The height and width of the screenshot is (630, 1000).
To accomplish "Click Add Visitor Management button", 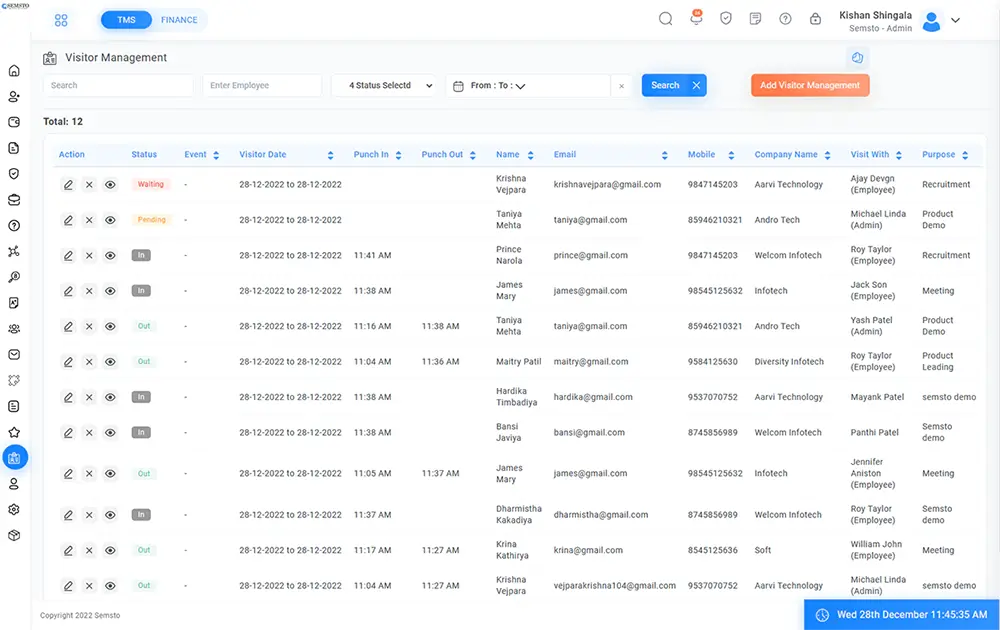I will 810,85.
